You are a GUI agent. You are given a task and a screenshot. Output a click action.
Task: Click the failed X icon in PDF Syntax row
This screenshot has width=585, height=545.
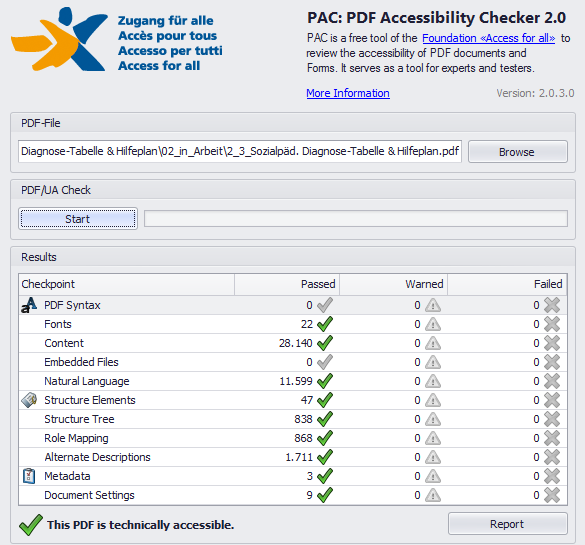point(552,306)
